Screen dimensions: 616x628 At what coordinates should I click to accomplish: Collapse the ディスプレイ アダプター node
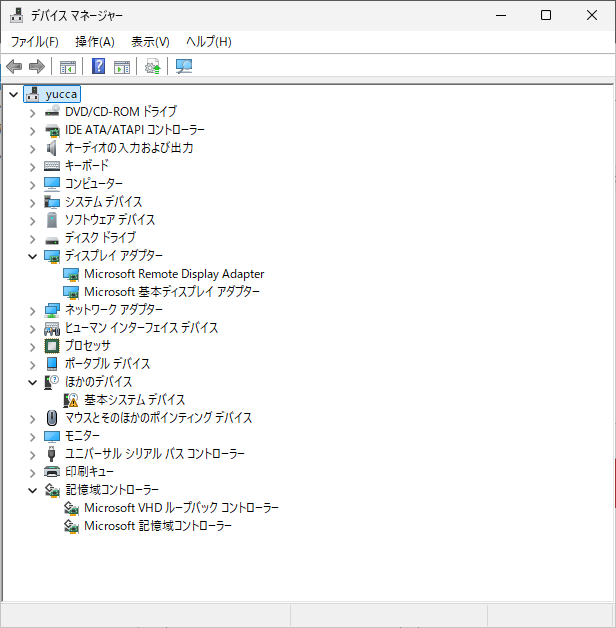[x=32, y=256]
